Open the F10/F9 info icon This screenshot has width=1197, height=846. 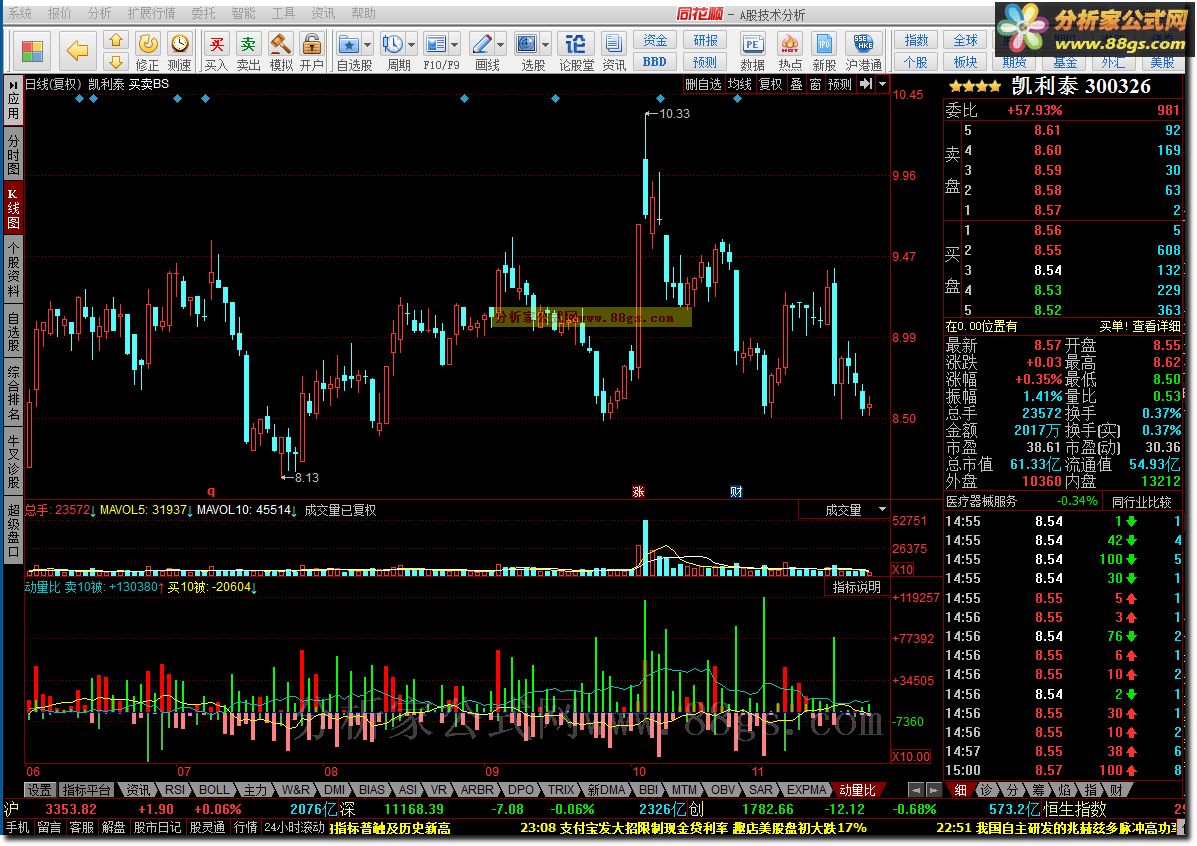436,44
